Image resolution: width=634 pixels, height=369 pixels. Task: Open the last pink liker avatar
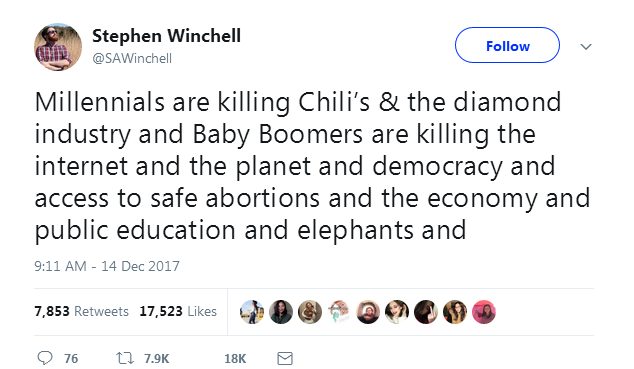pyautogui.click(x=484, y=312)
